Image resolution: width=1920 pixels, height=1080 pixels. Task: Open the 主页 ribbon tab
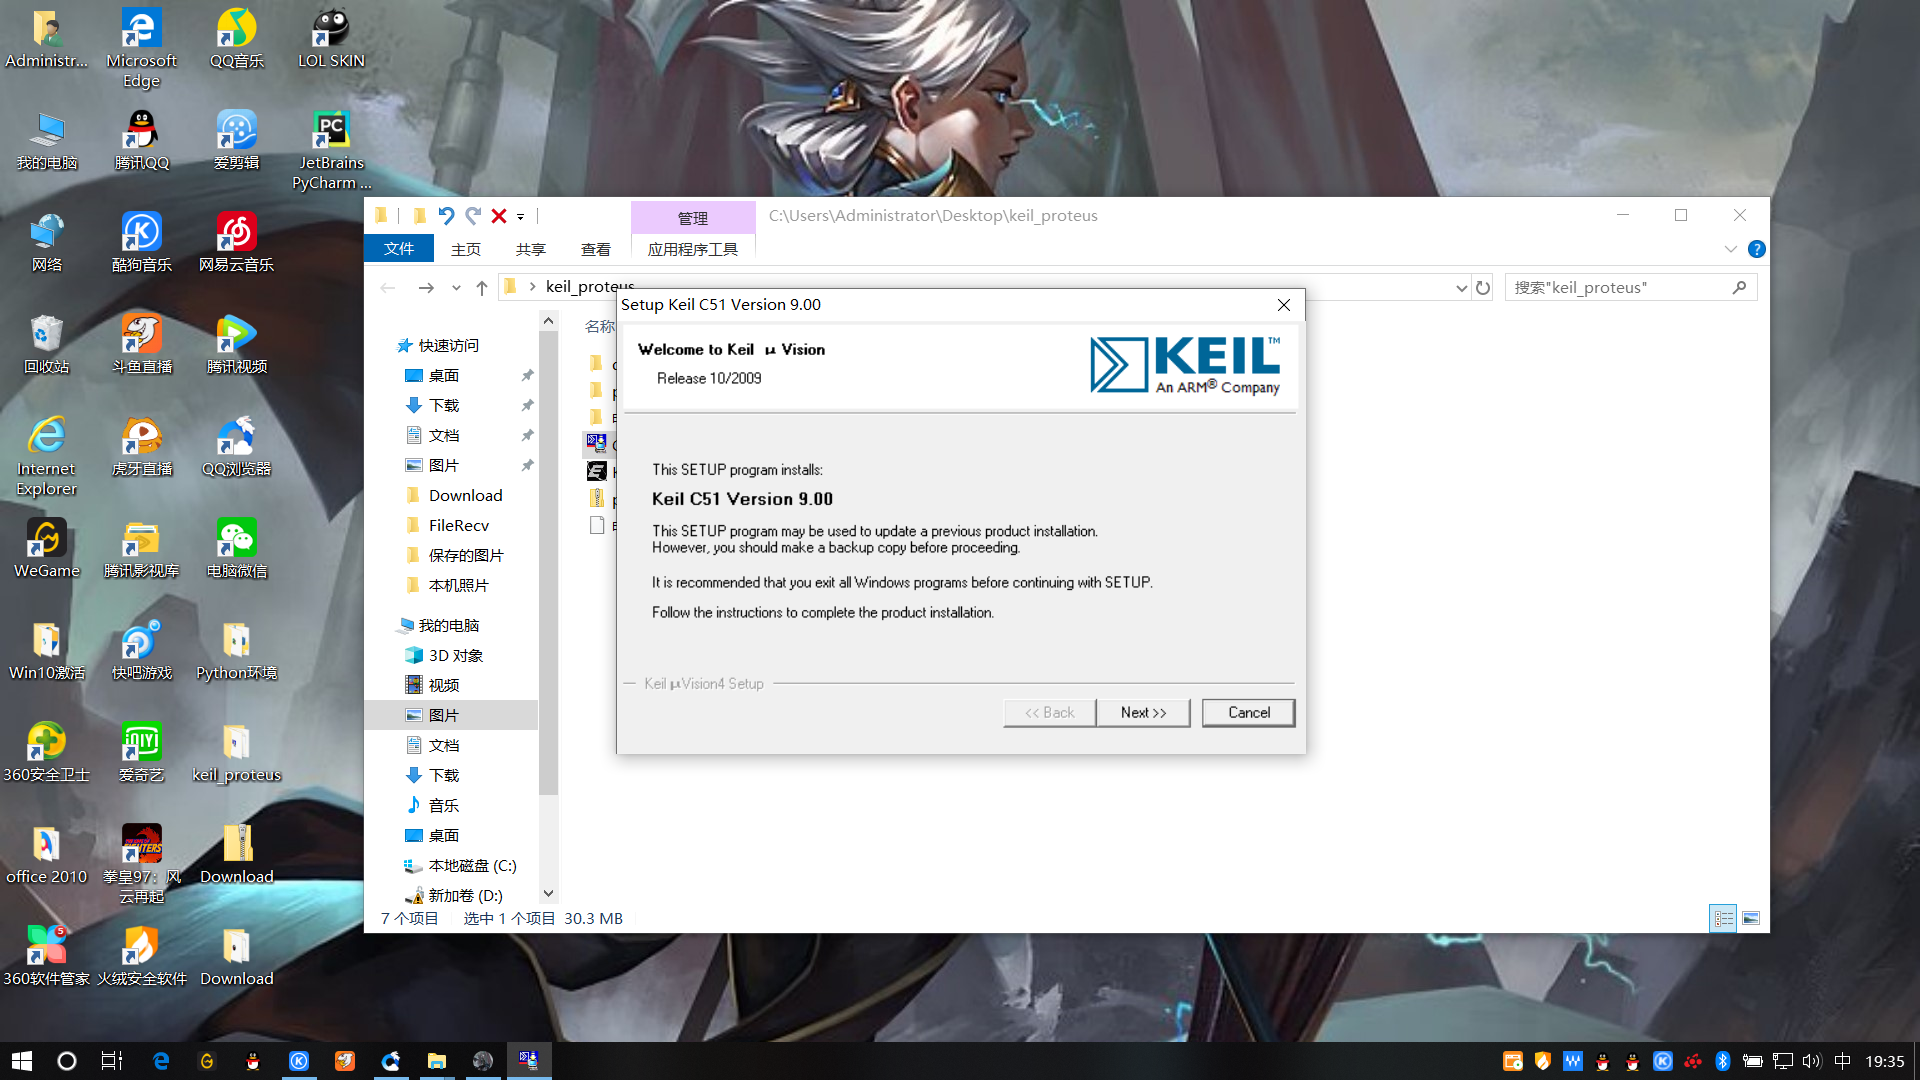tap(465, 249)
